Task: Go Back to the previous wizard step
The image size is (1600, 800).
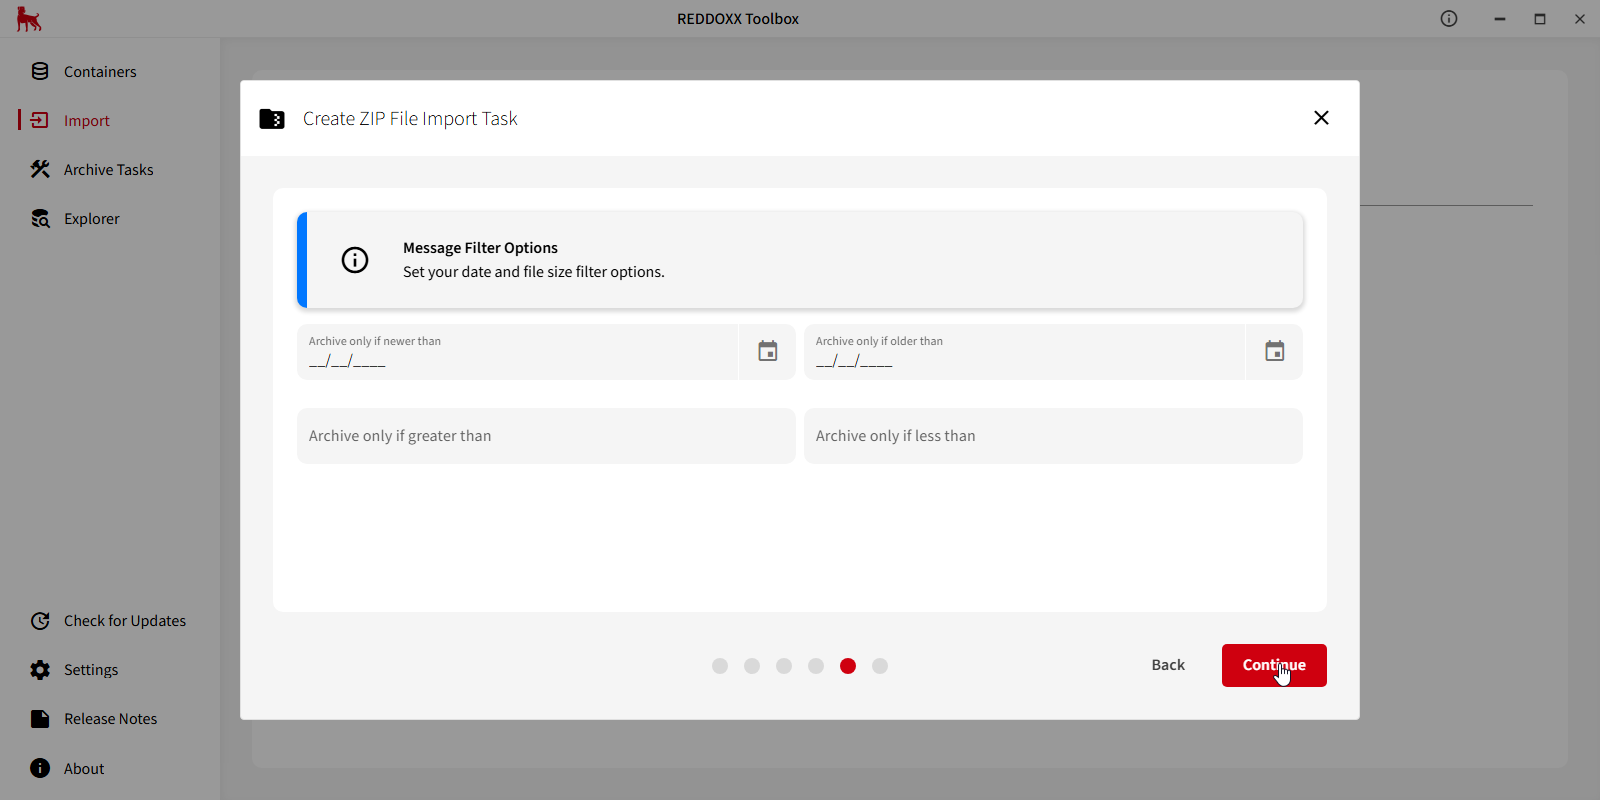Action: (1168, 665)
